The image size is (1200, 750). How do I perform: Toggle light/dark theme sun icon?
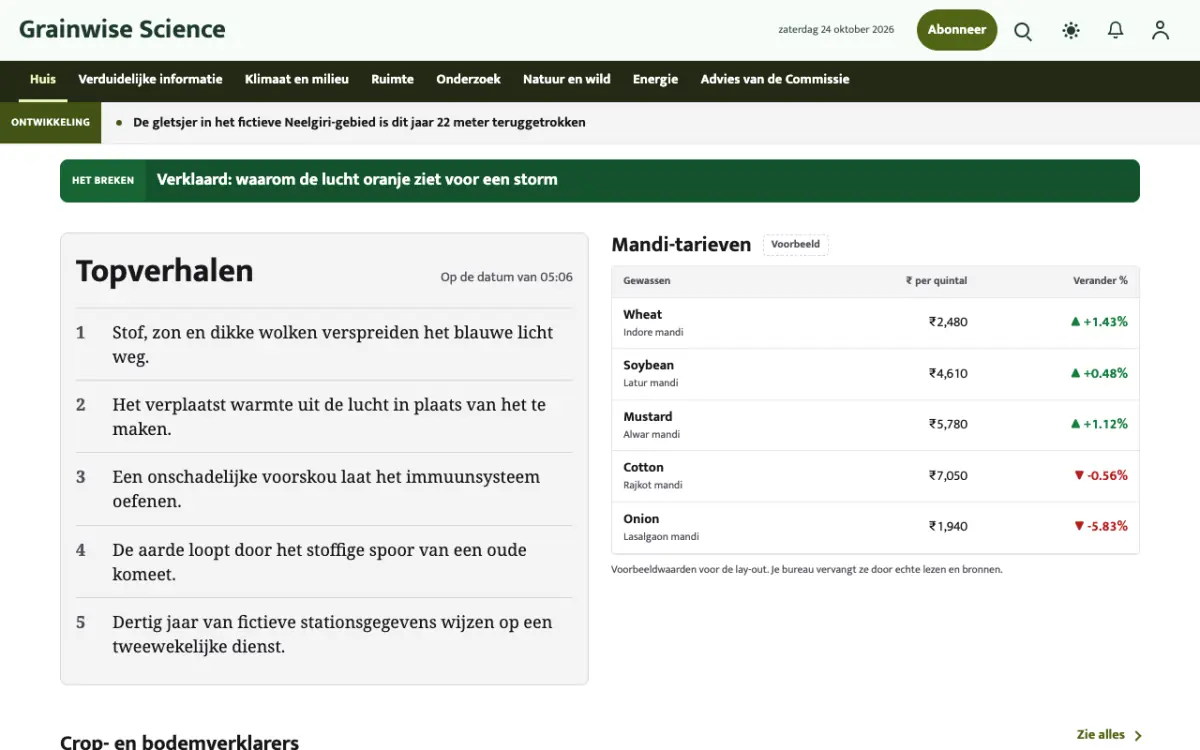(x=1071, y=31)
